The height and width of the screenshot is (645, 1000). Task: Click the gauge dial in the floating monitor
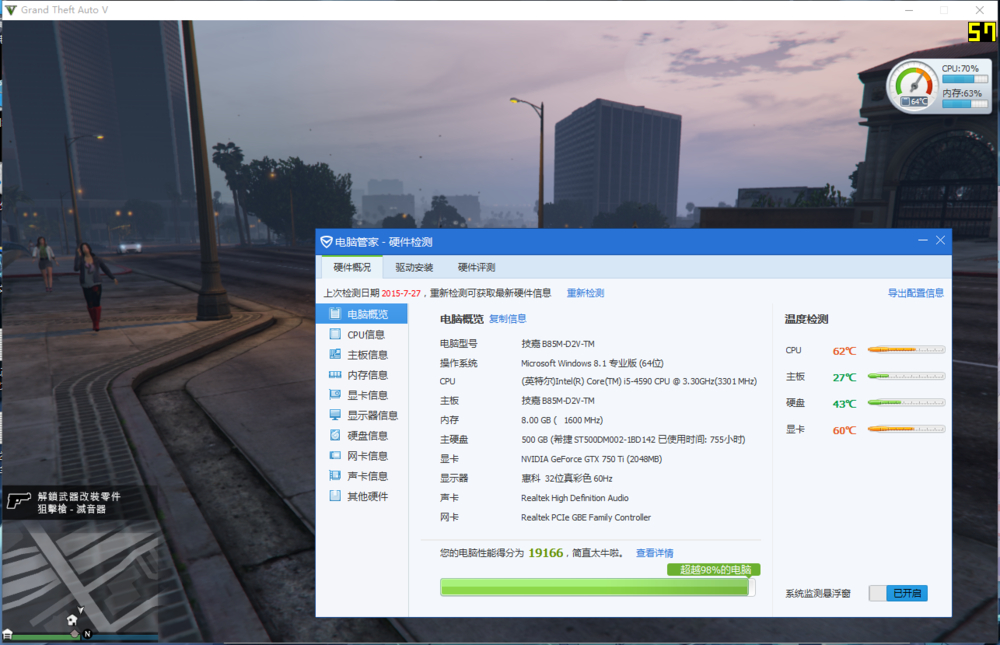click(914, 86)
